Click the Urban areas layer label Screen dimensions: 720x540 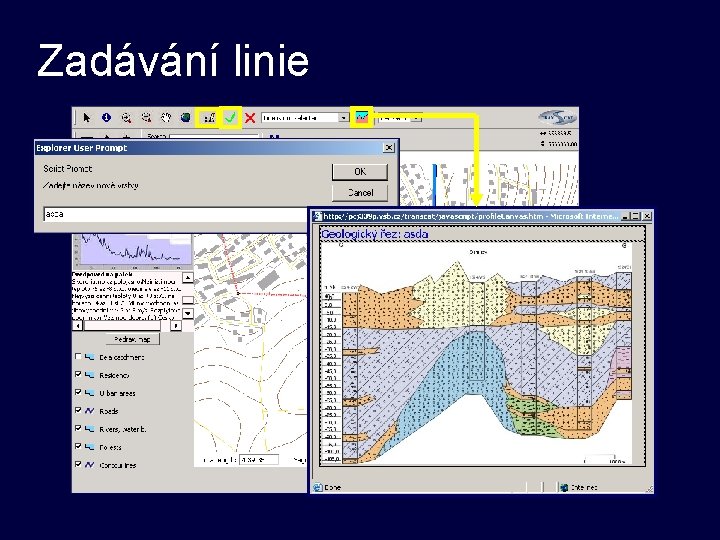(117, 393)
